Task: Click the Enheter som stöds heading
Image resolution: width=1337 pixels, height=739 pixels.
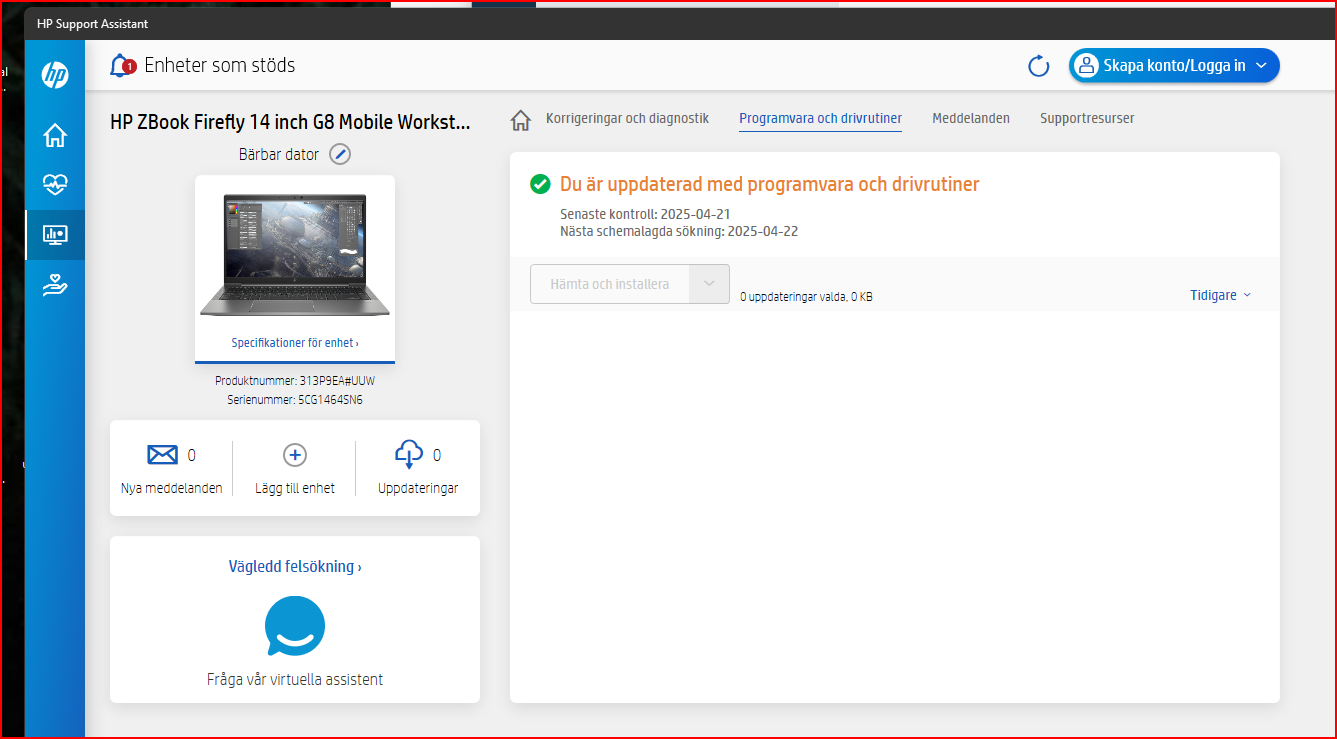Action: tap(220, 66)
